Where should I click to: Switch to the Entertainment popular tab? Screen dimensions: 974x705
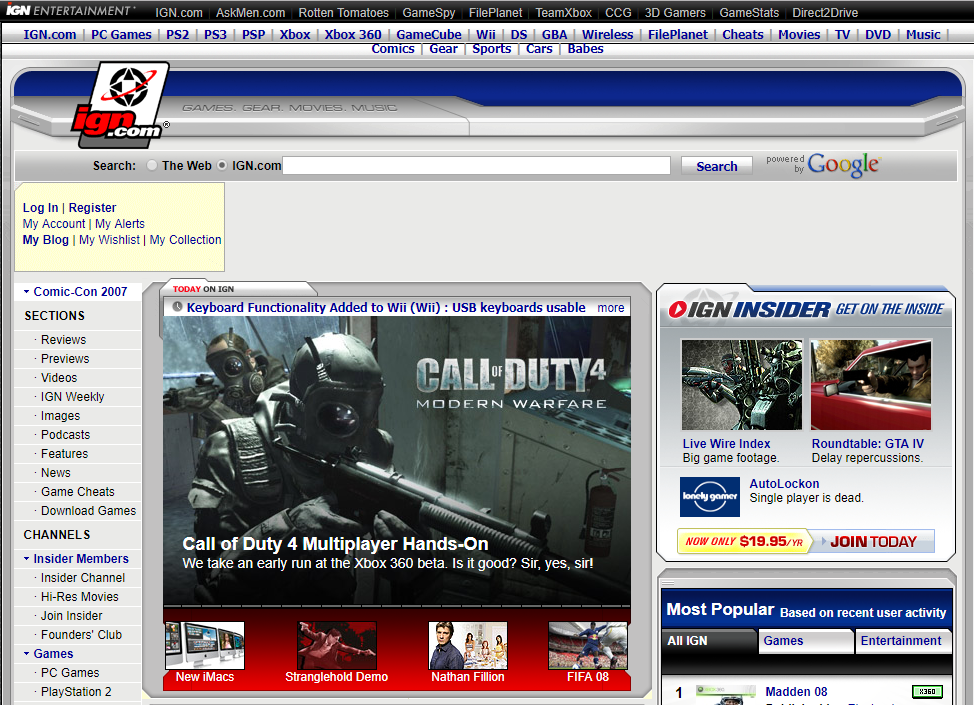(901, 641)
